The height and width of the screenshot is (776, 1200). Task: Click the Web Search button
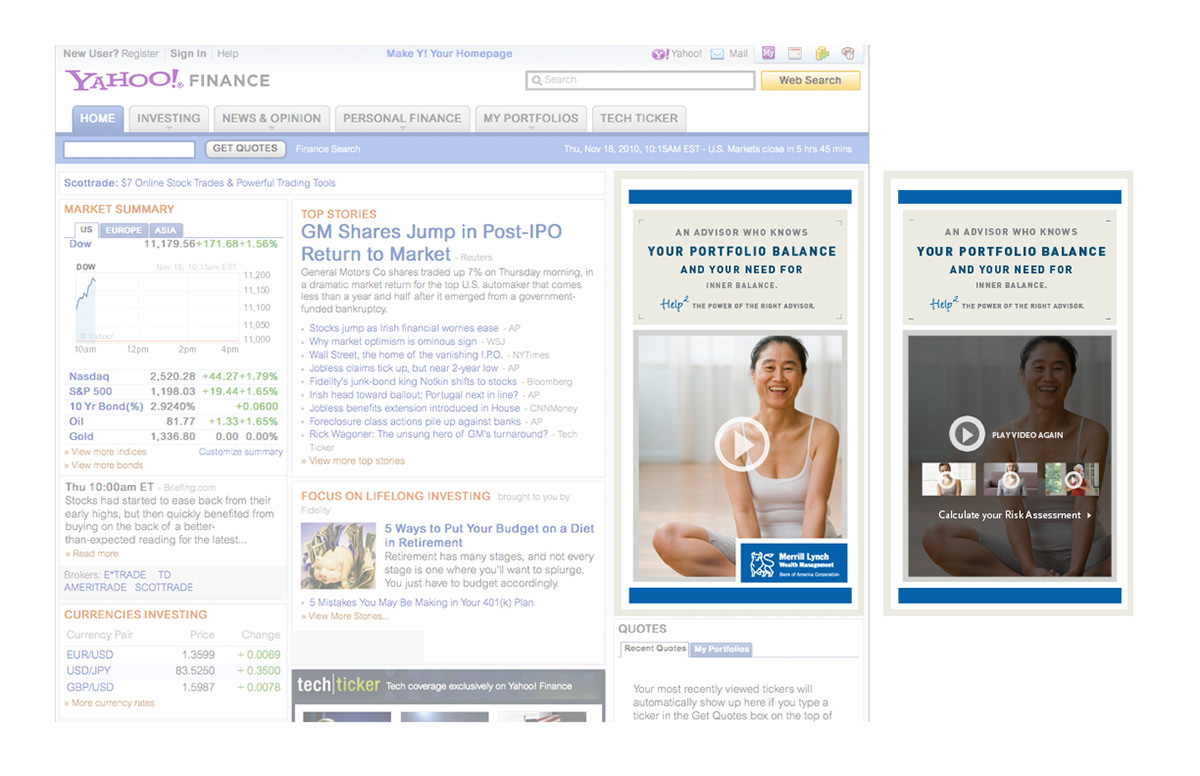[810, 81]
